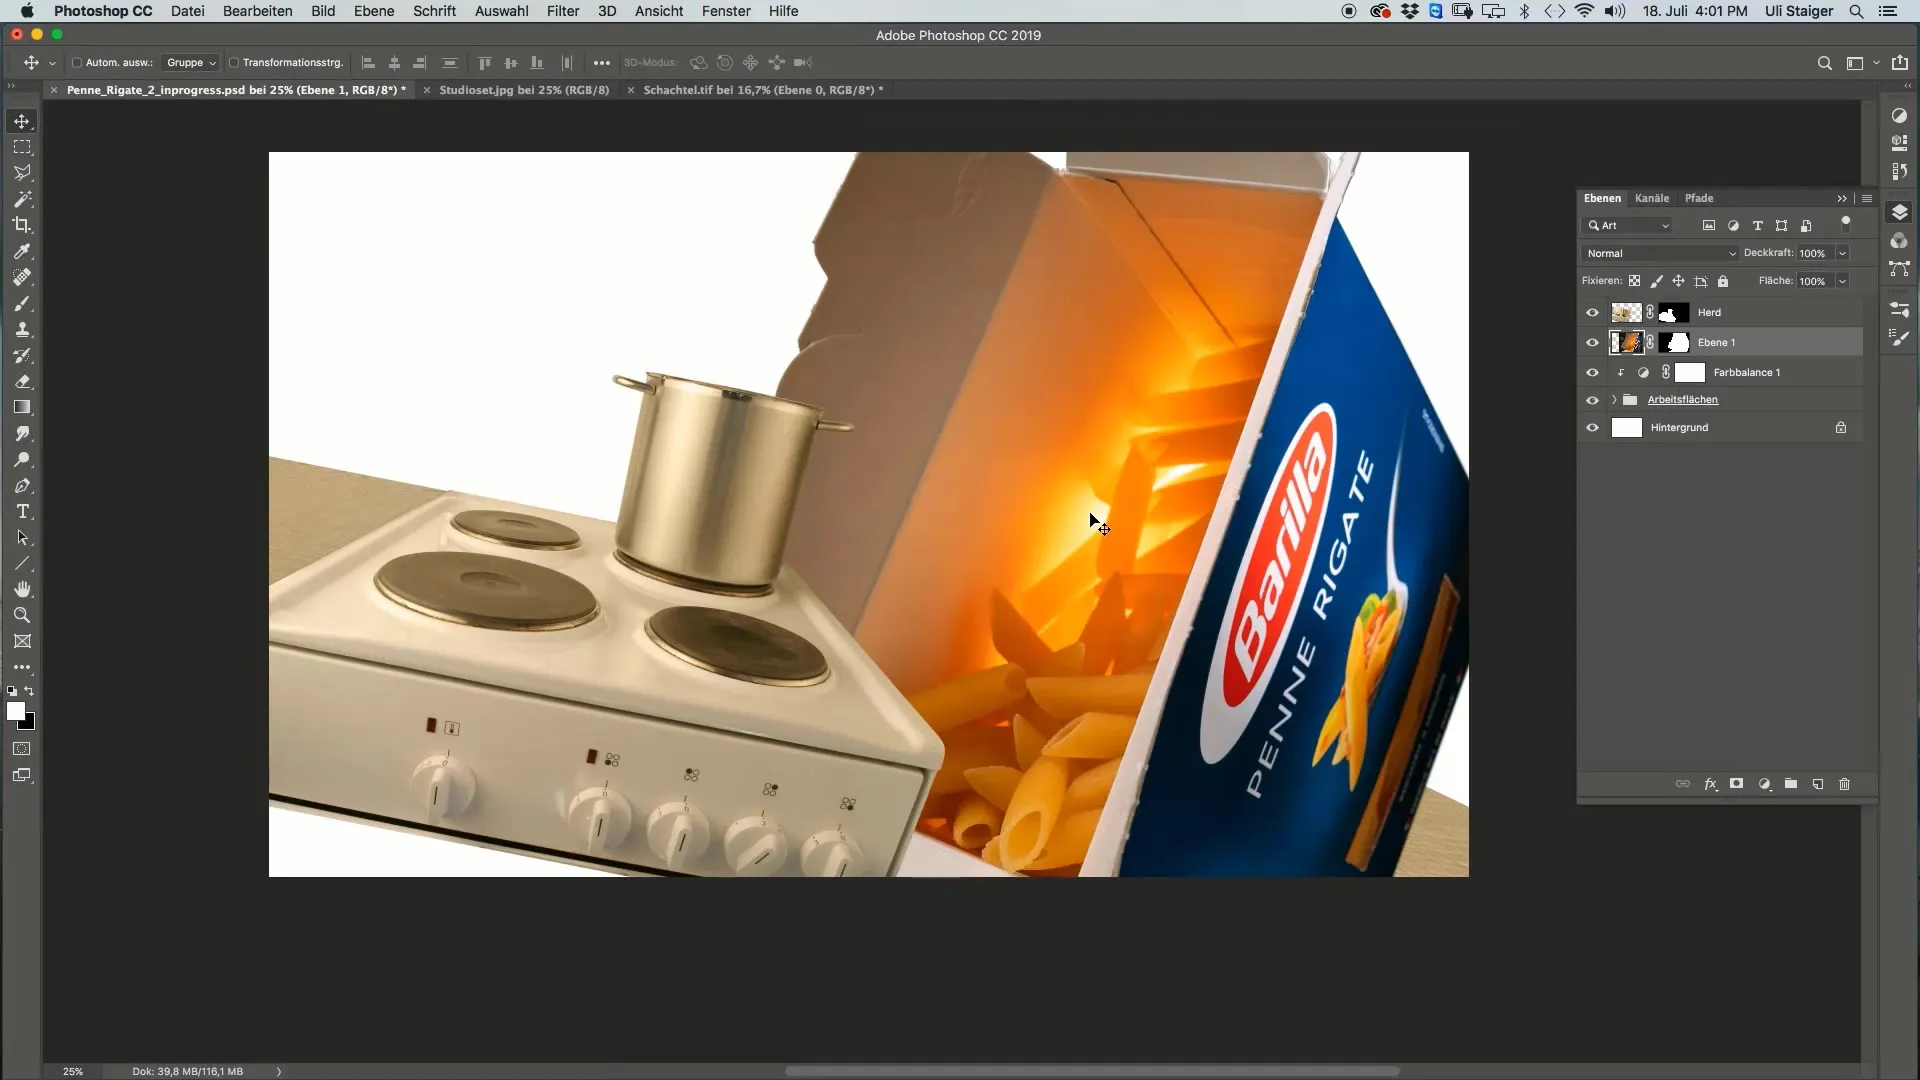Toggle Quick Mask mode
The height and width of the screenshot is (1080, 1920).
[22, 749]
